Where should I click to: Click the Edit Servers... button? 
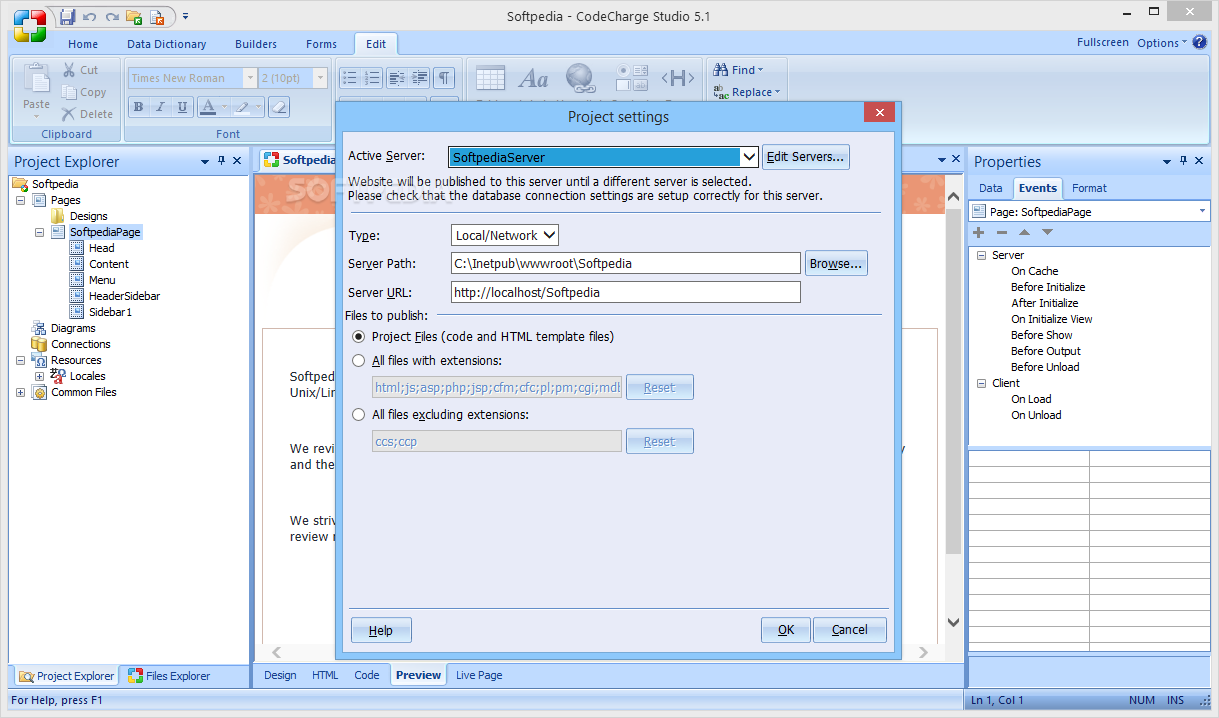point(806,157)
